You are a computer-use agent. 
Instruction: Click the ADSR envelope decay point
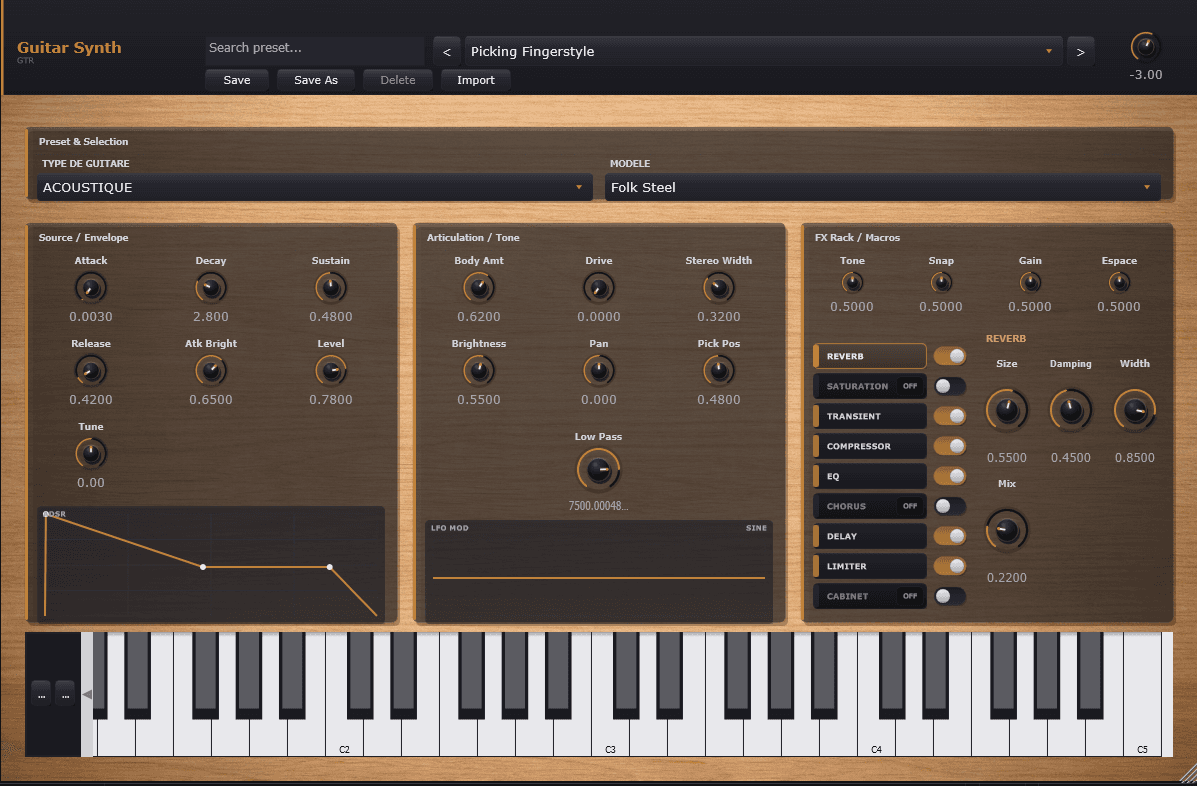pos(203,567)
